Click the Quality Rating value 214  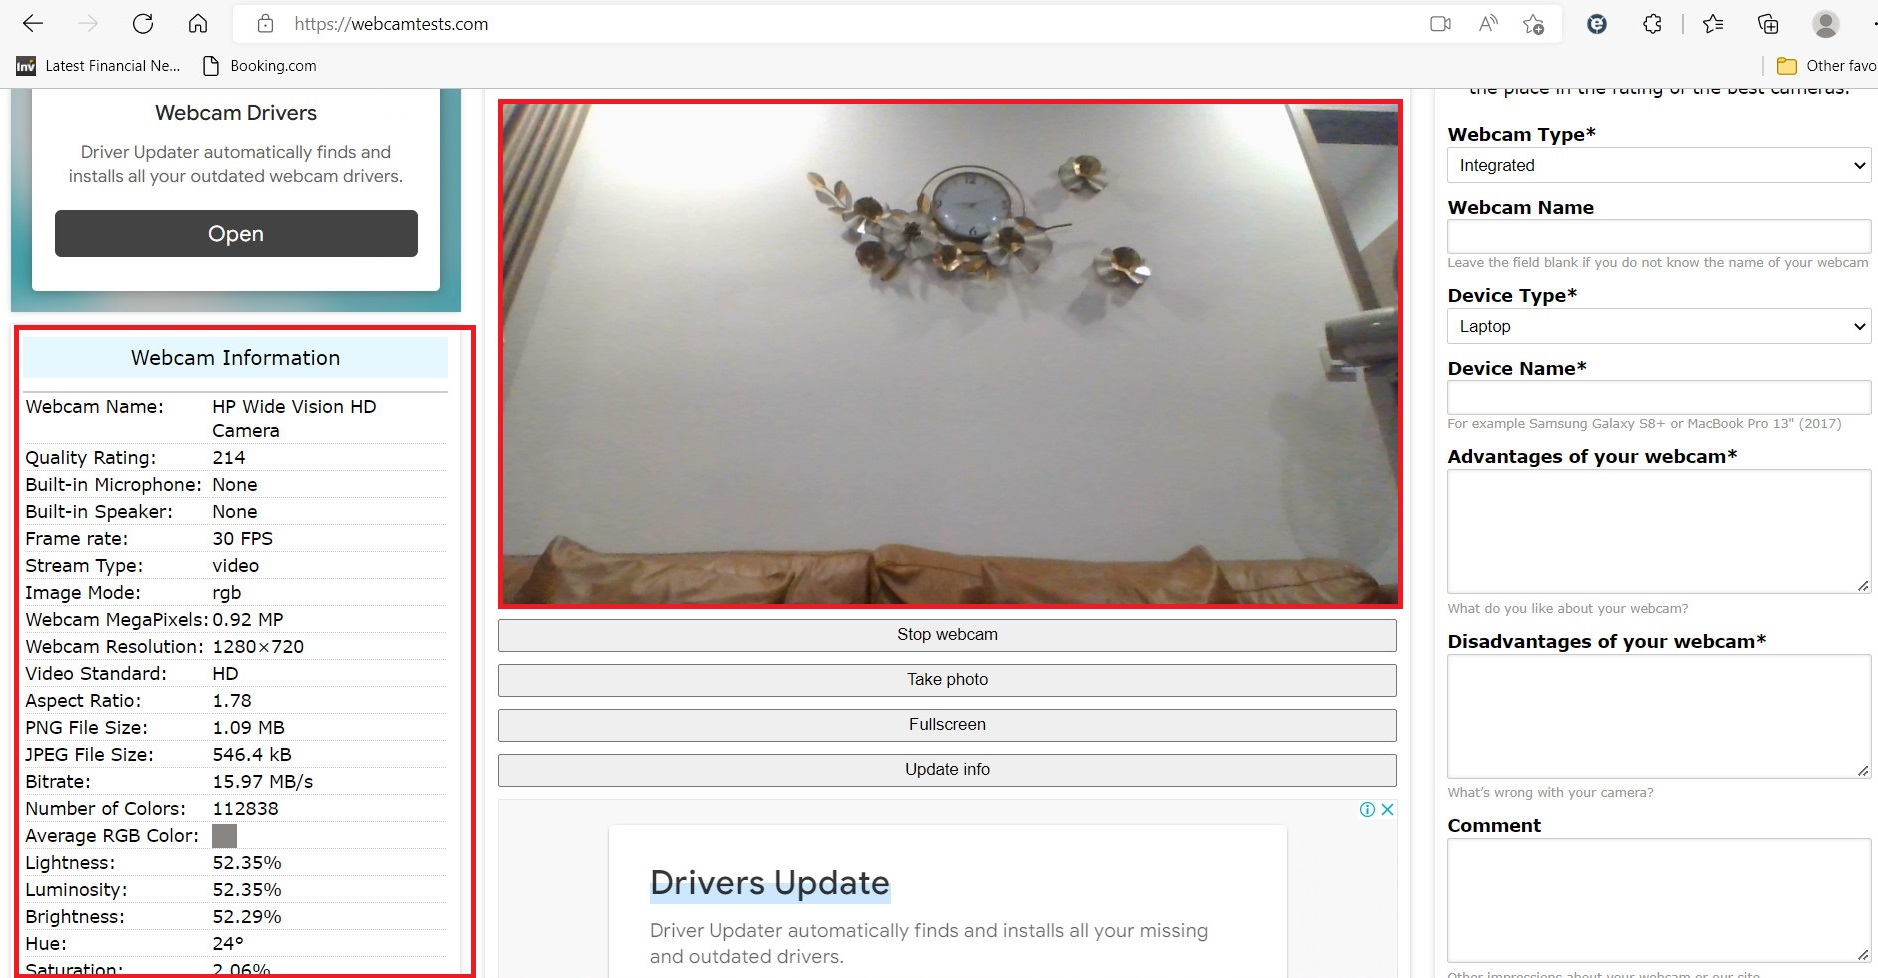point(229,458)
